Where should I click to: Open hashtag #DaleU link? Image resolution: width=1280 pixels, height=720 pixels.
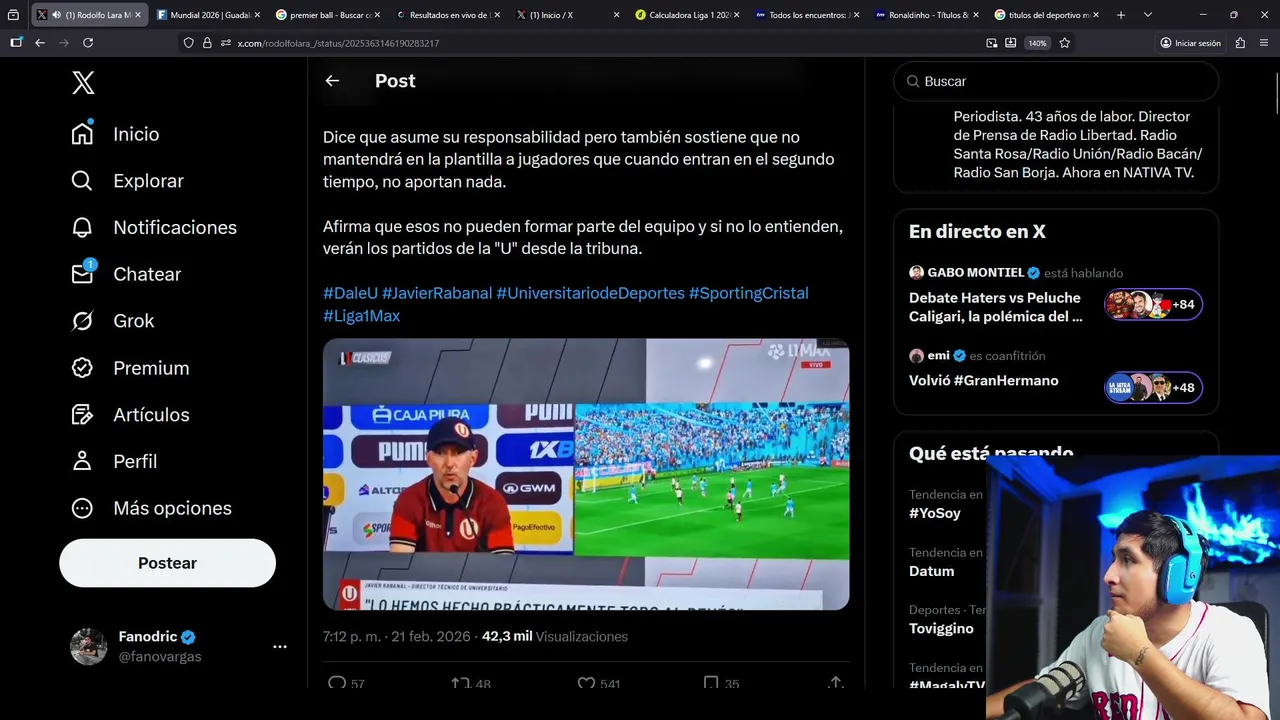point(350,293)
